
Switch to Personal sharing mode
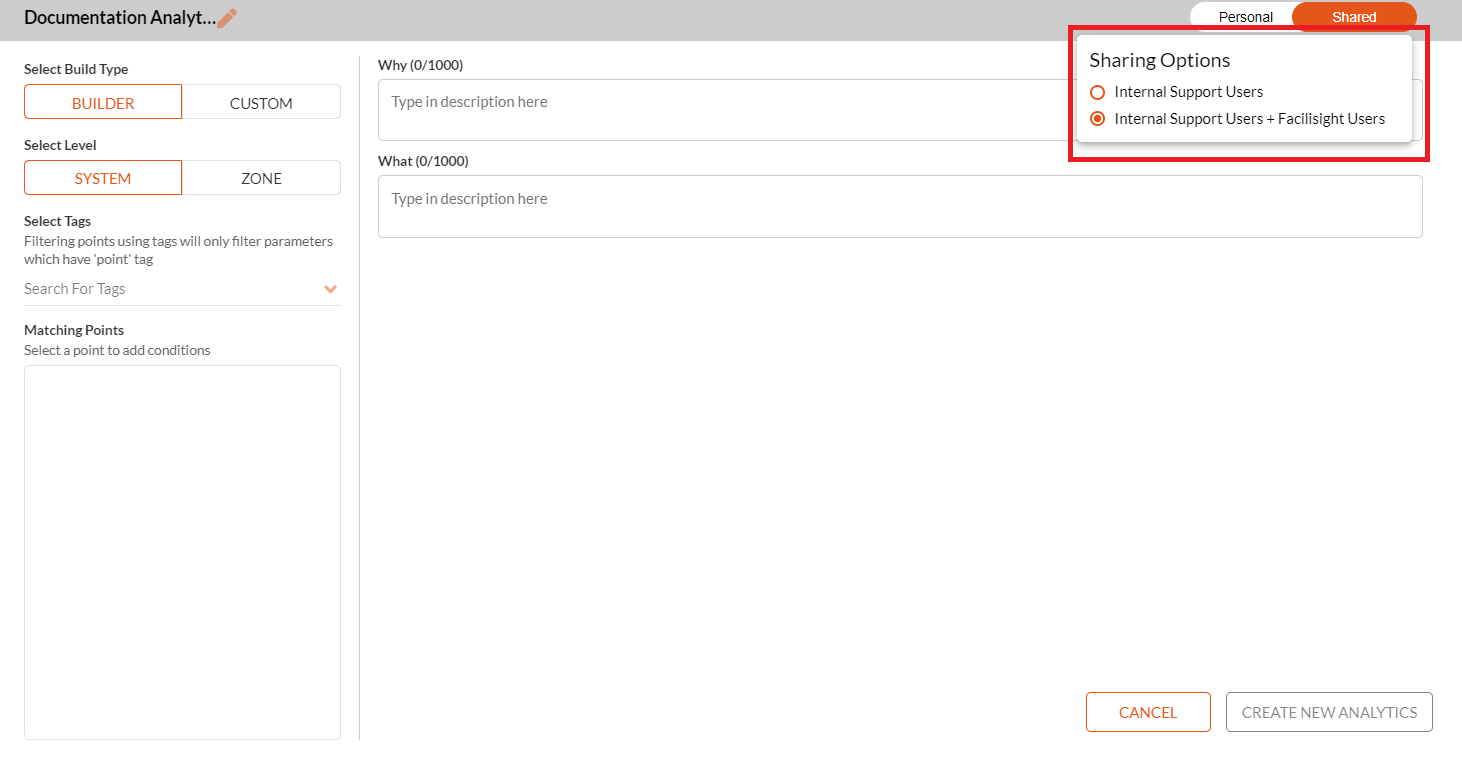[1245, 17]
